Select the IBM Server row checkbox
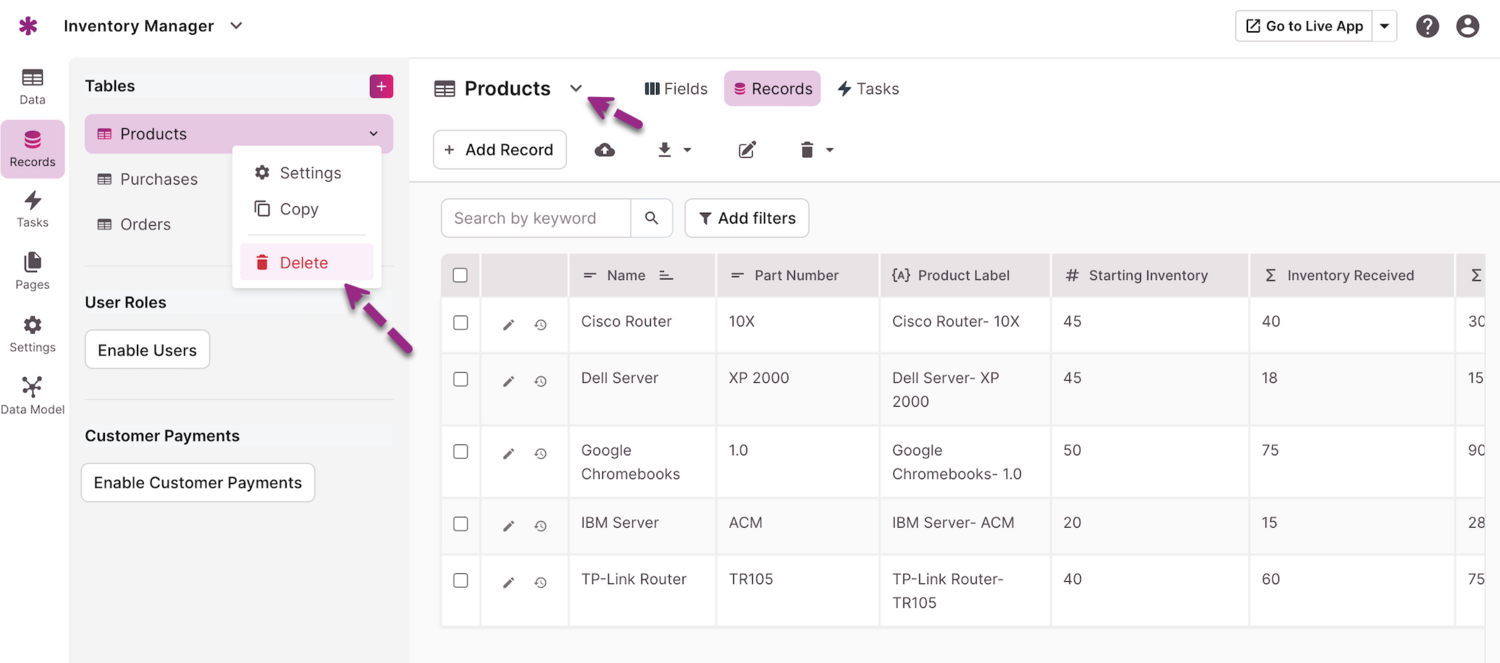This screenshot has width=1500, height=663. 460,524
